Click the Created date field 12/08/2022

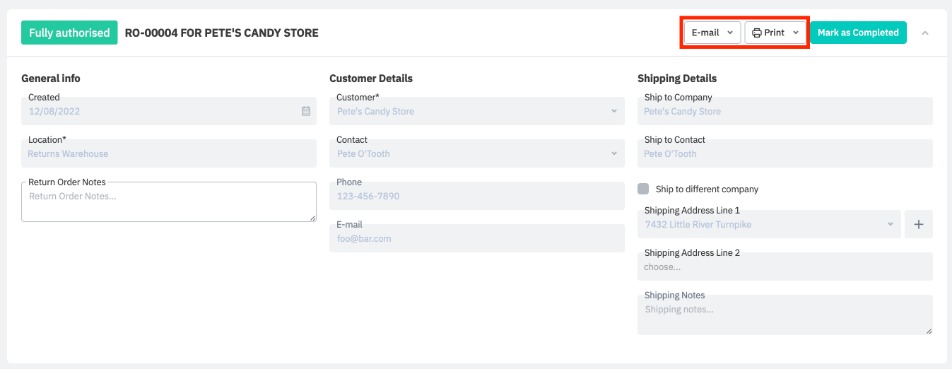169,111
